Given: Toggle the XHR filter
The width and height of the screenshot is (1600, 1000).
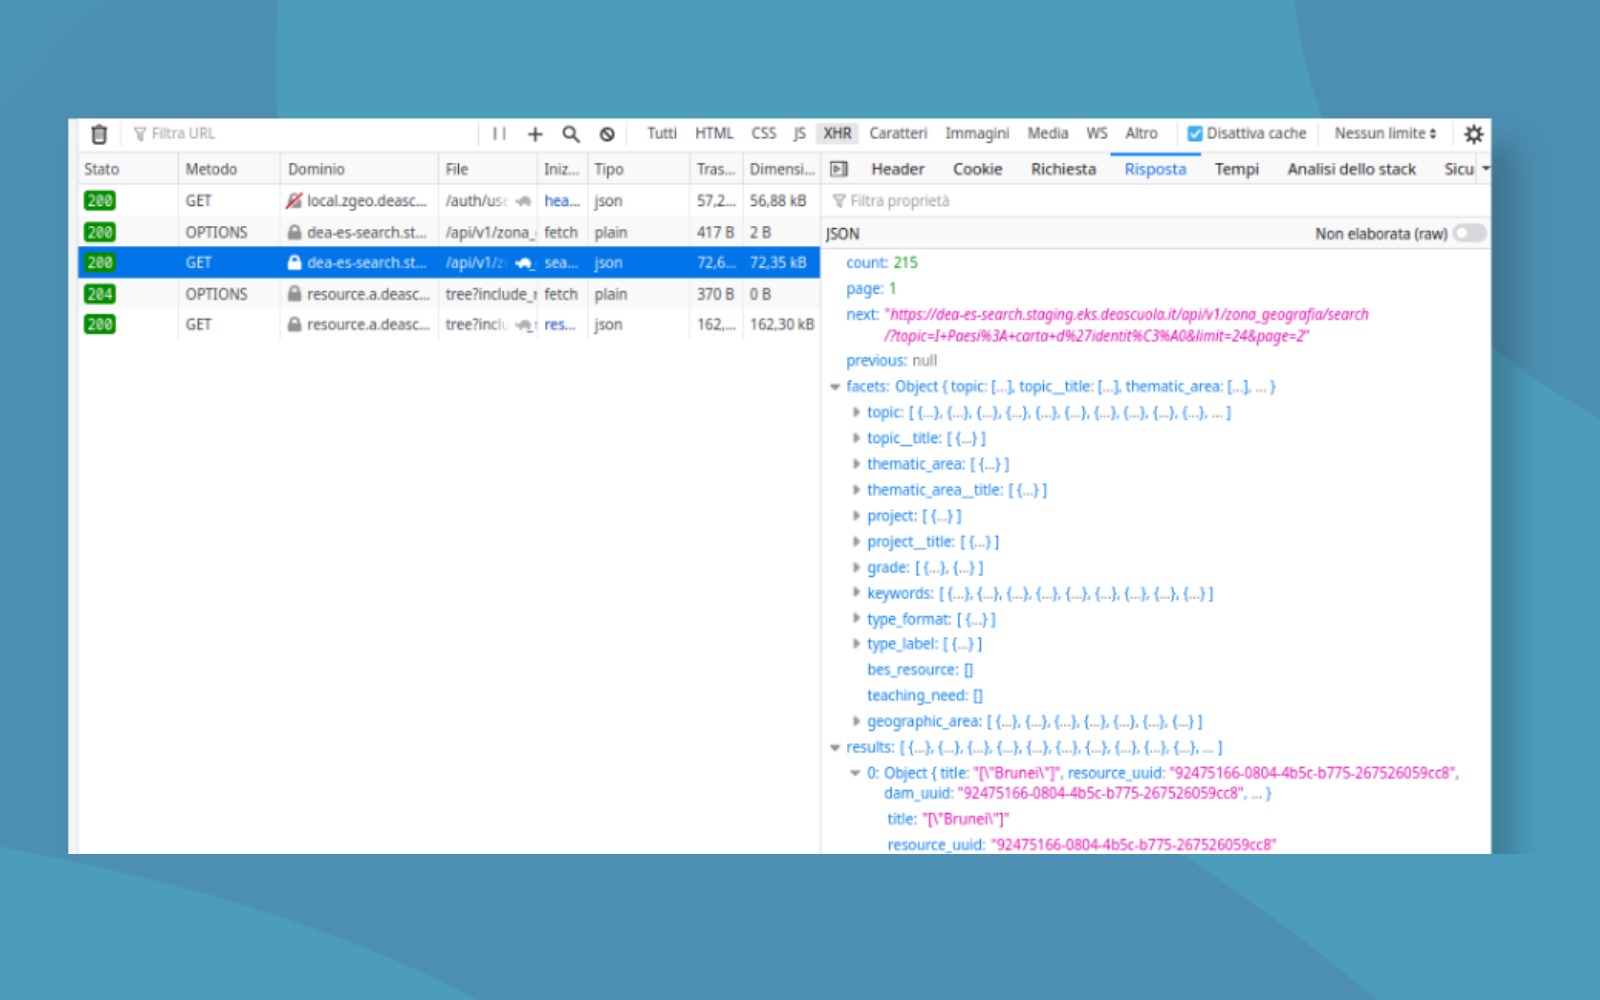Looking at the screenshot, I should pos(837,133).
